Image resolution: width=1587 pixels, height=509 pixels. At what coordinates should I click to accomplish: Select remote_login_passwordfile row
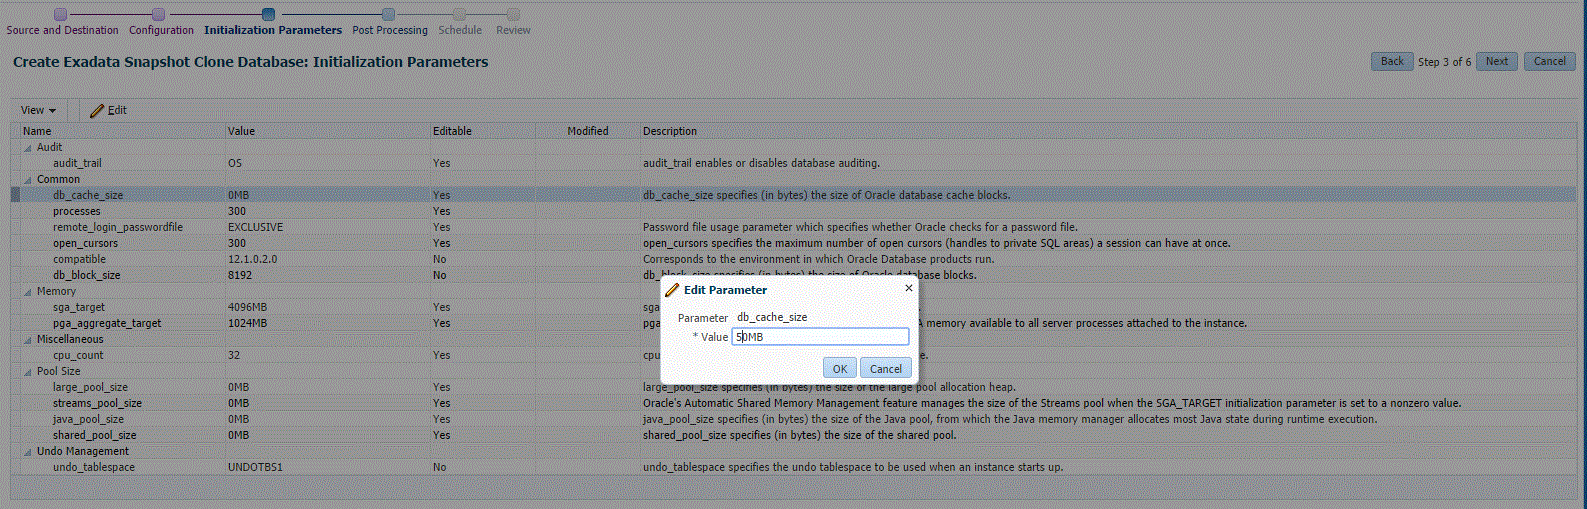point(793,227)
